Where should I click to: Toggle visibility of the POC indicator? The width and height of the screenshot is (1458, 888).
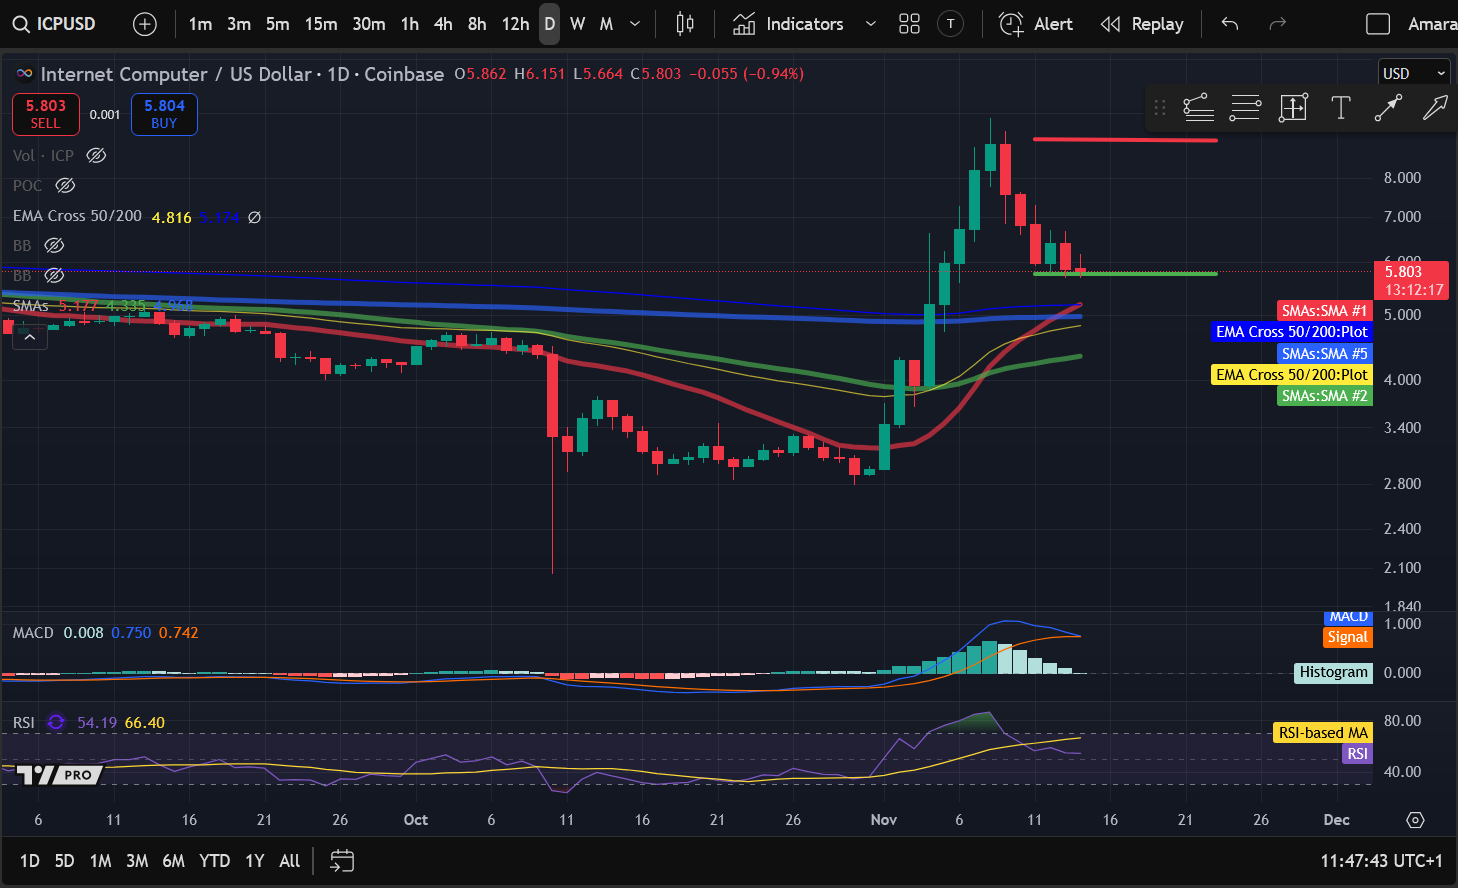(x=65, y=186)
